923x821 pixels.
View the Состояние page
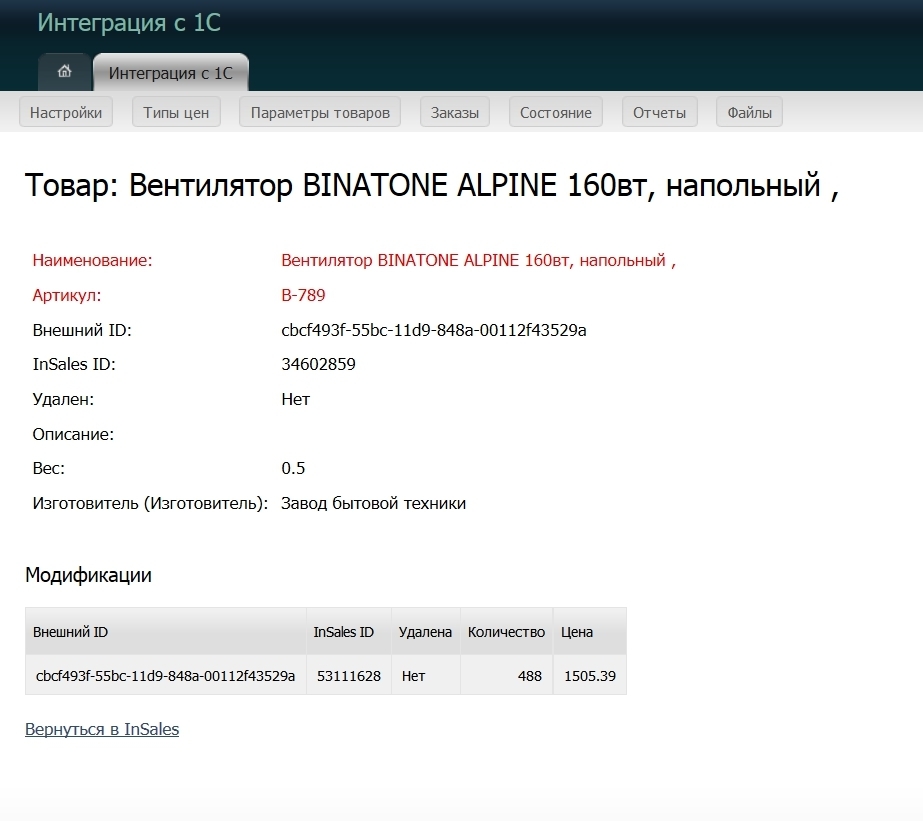tap(556, 112)
